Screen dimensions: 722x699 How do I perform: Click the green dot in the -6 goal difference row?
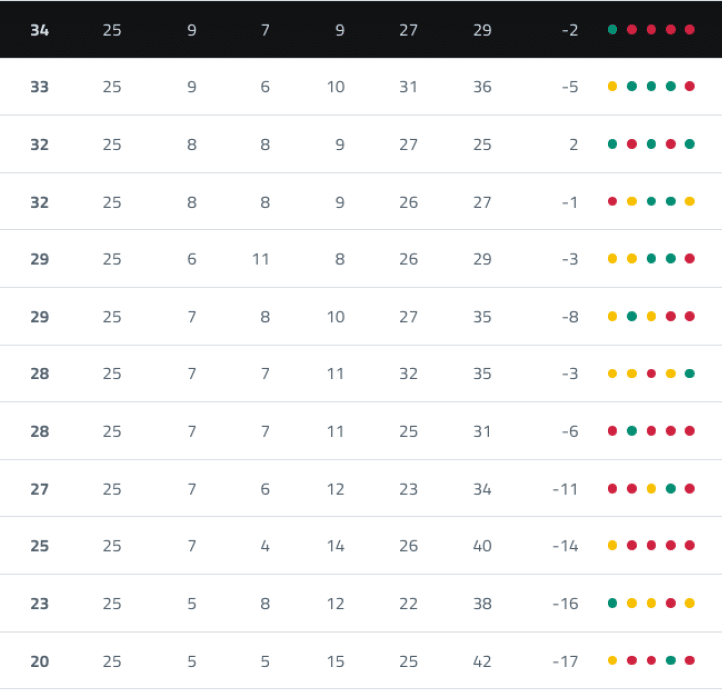(632, 432)
